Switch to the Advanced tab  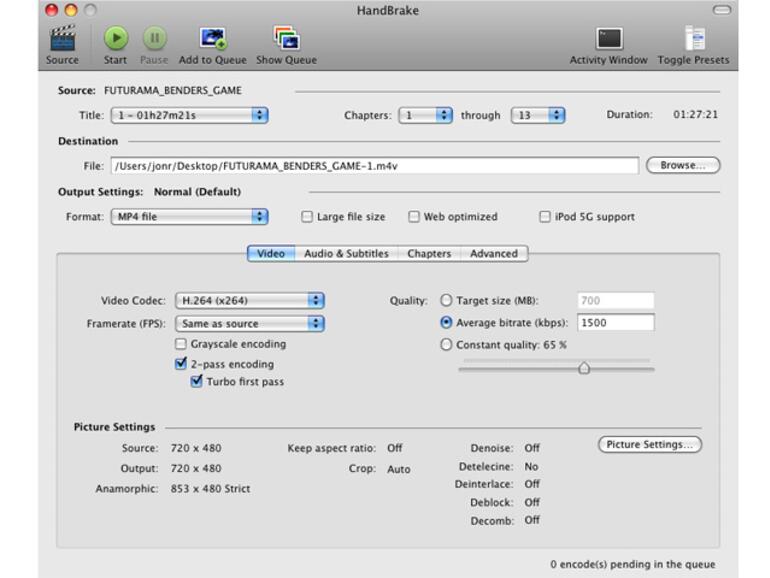[x=493, y=254]
